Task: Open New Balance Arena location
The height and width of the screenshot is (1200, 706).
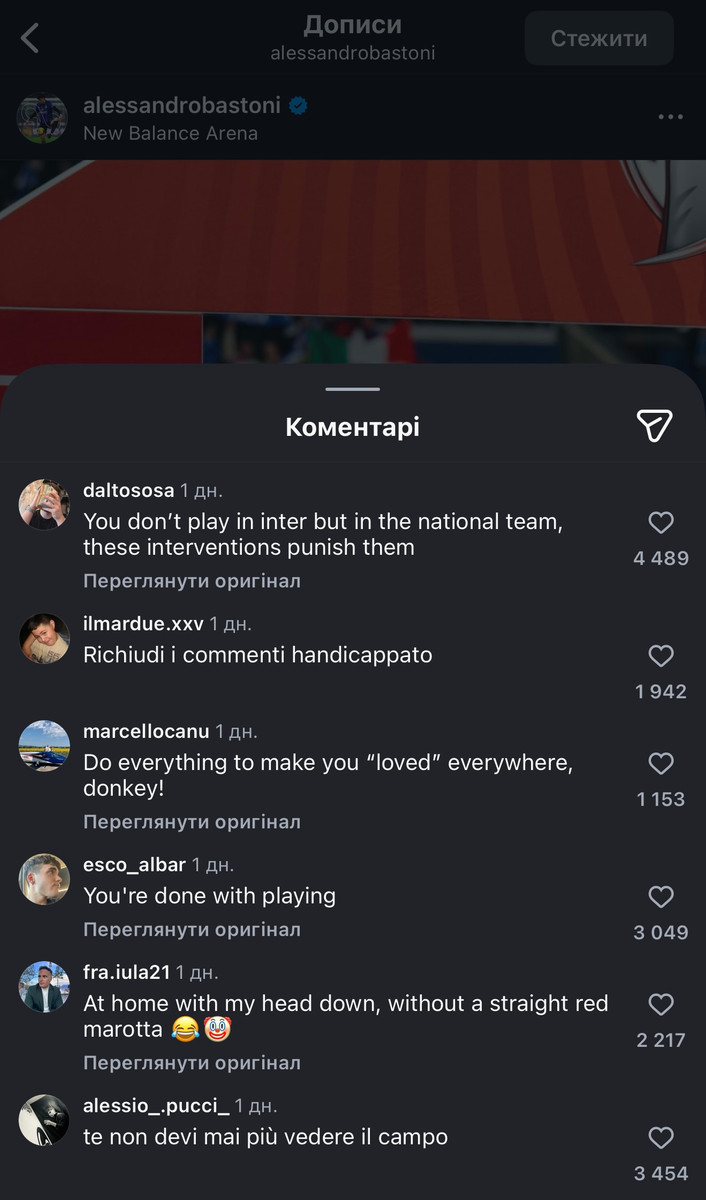Action: [170, 133]
